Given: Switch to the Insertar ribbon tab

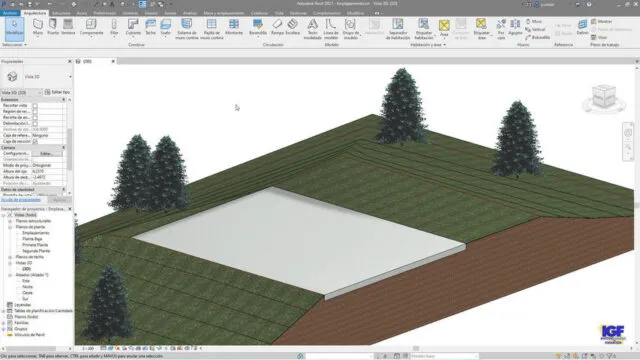Looking at the screenshot, I should tap(151, 13).
